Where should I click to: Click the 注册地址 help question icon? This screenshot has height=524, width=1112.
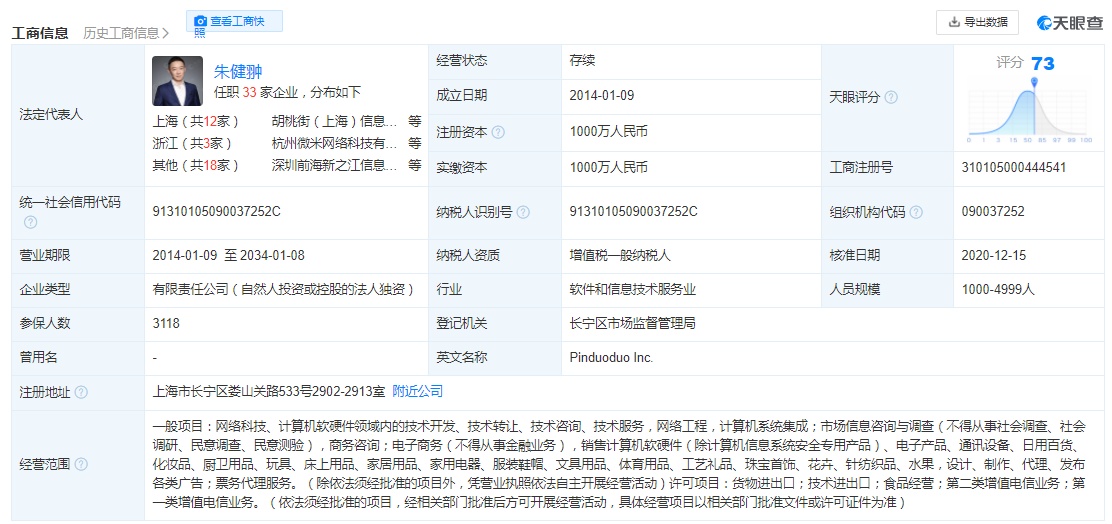coord(82,392)
